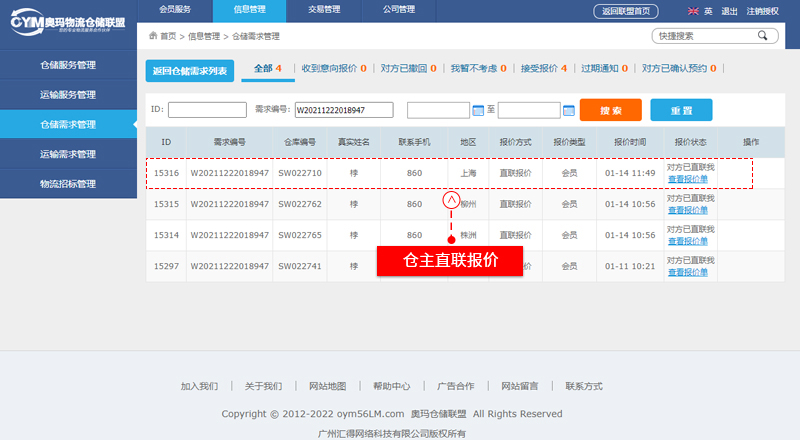Viewport: 800px width, 440px height.
Task: Click the UK flag language icon
Action: coord(693,11)
